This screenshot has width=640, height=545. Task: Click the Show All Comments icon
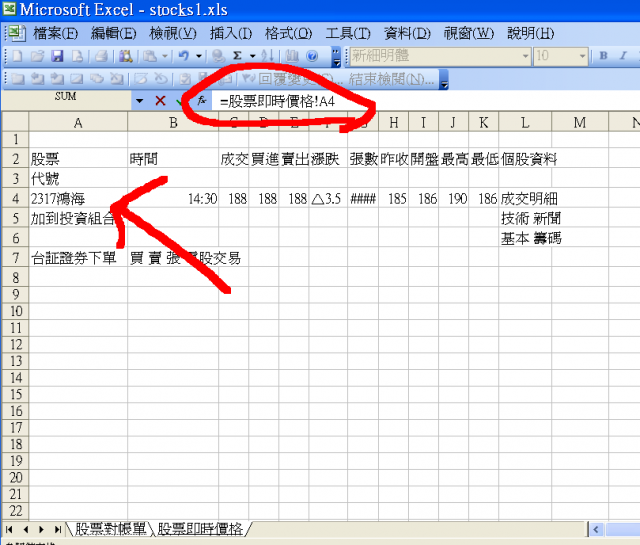97,79
